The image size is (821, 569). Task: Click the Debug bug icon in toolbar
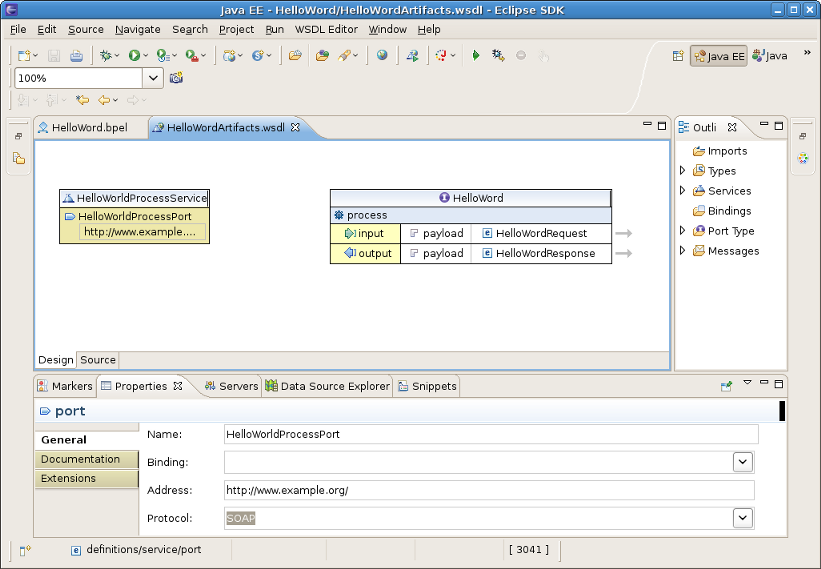[104, 56]
